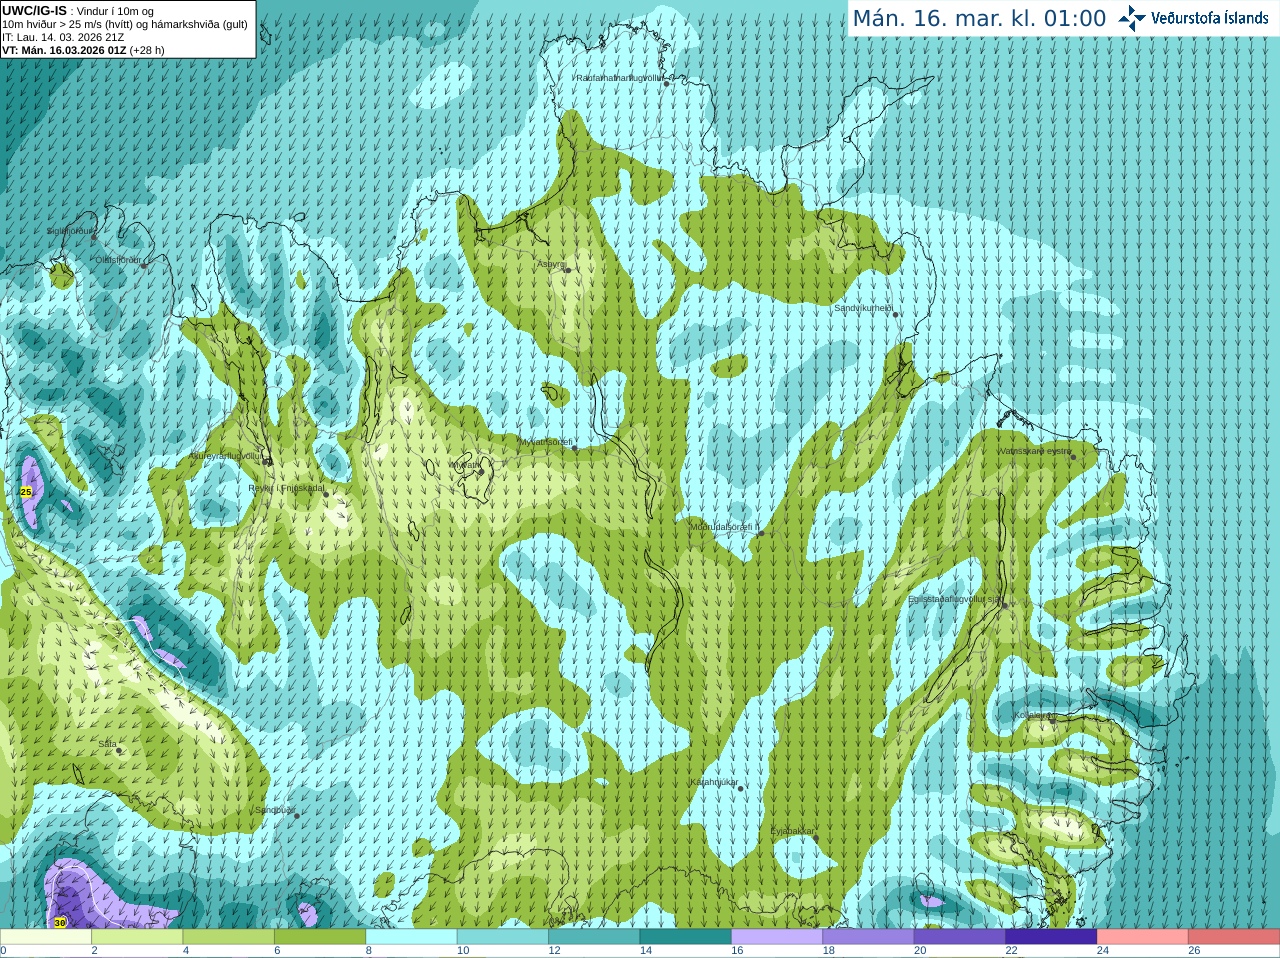Select the Sandvíkurheiði station marker
Screen dimensions: 1280x958
pos(896,314)
